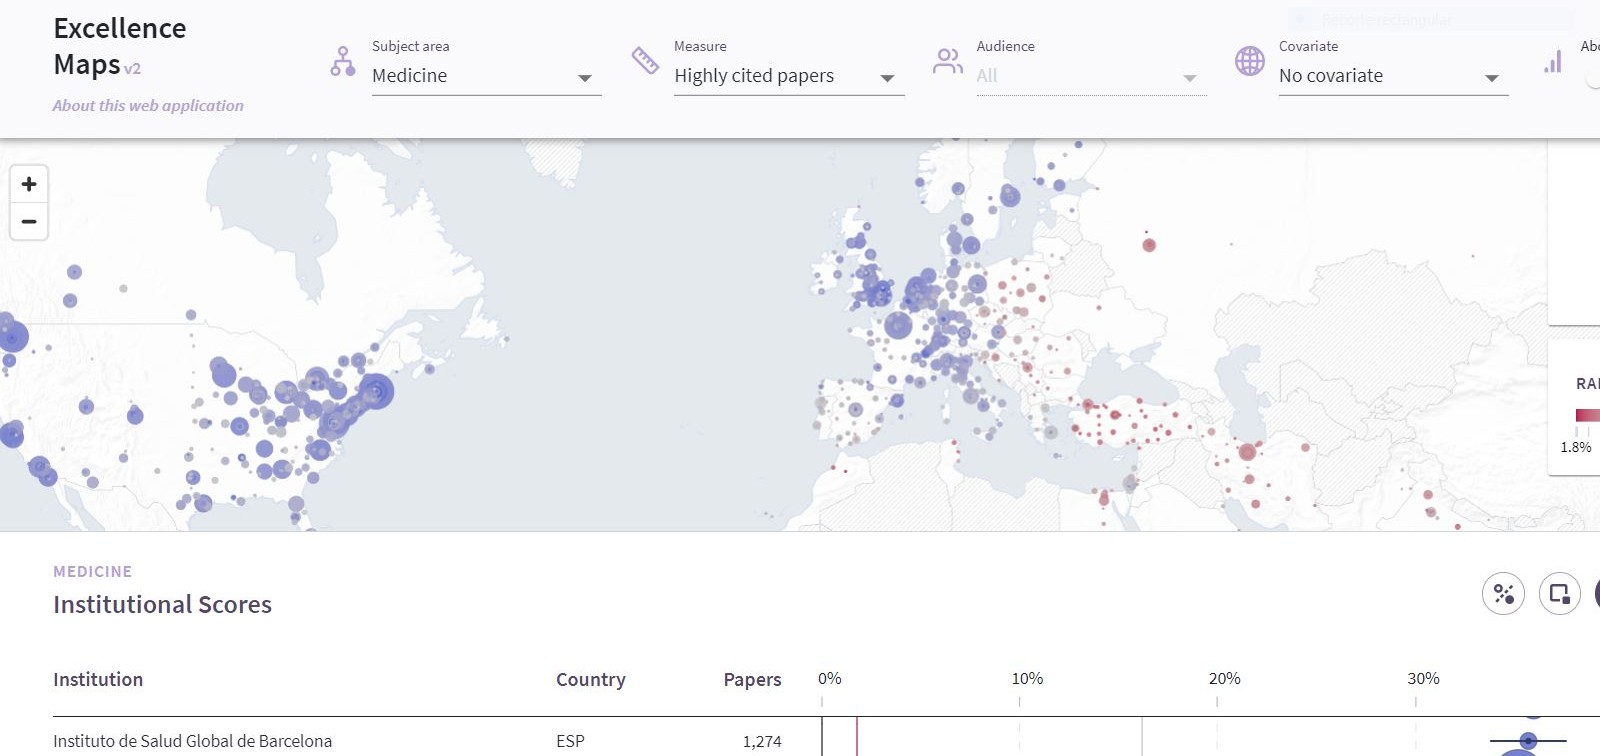Zoom in on the map

29,184
